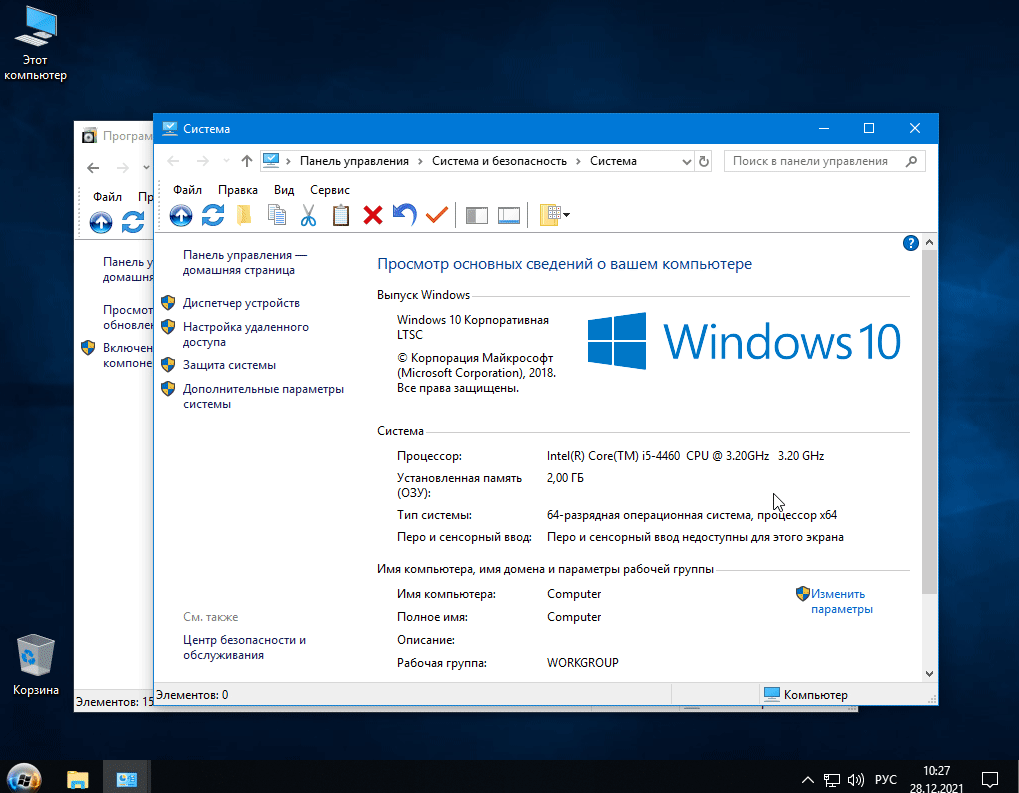Open the Файл menu in Программы window

[x=107, y=197]
